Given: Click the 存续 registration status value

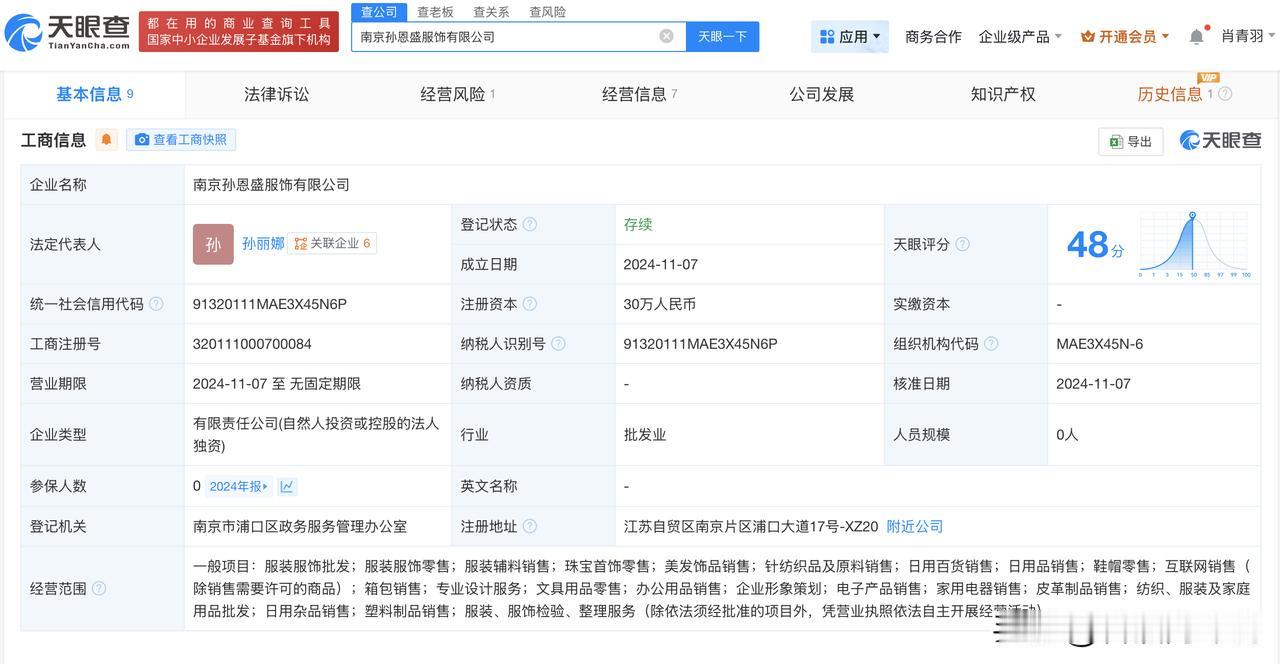Looking at the screenshot, I should [x=638, y=224].
